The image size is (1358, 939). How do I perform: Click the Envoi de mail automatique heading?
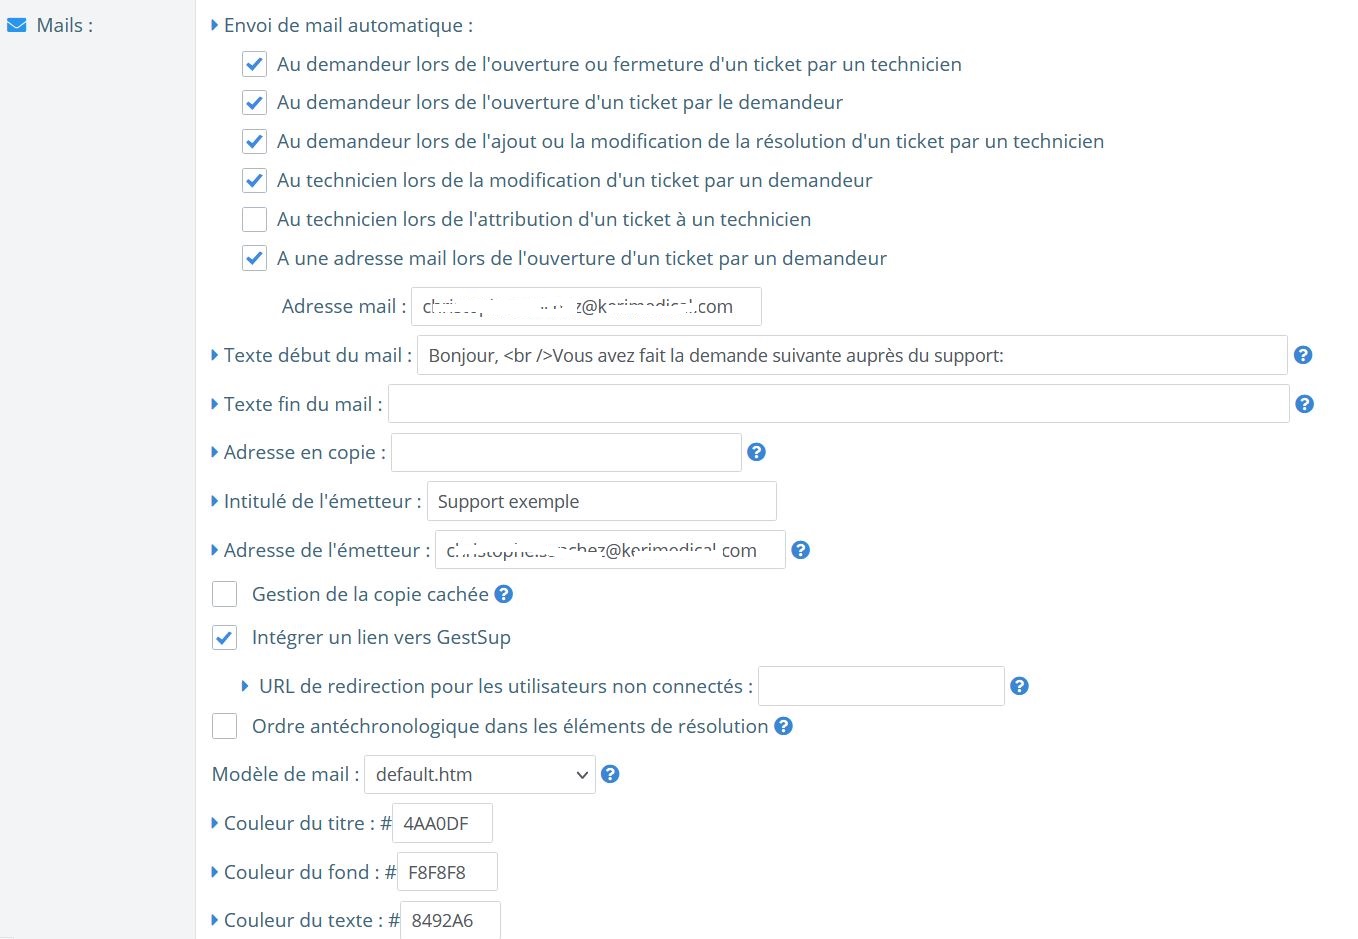coord(348,25)
